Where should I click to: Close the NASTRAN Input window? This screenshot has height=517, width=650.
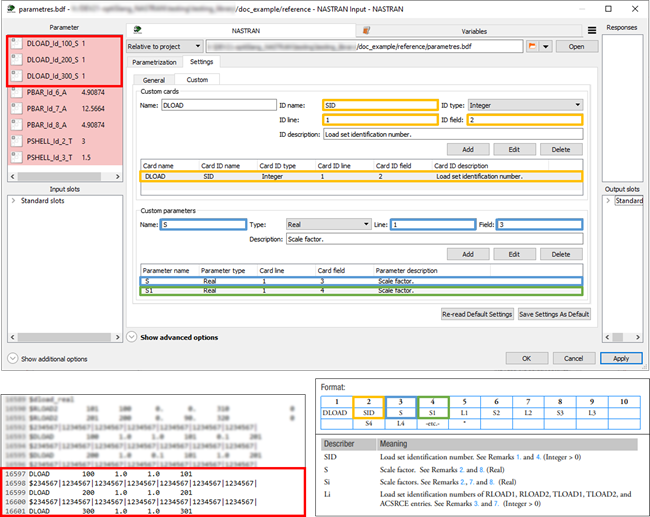pos(635,9)
